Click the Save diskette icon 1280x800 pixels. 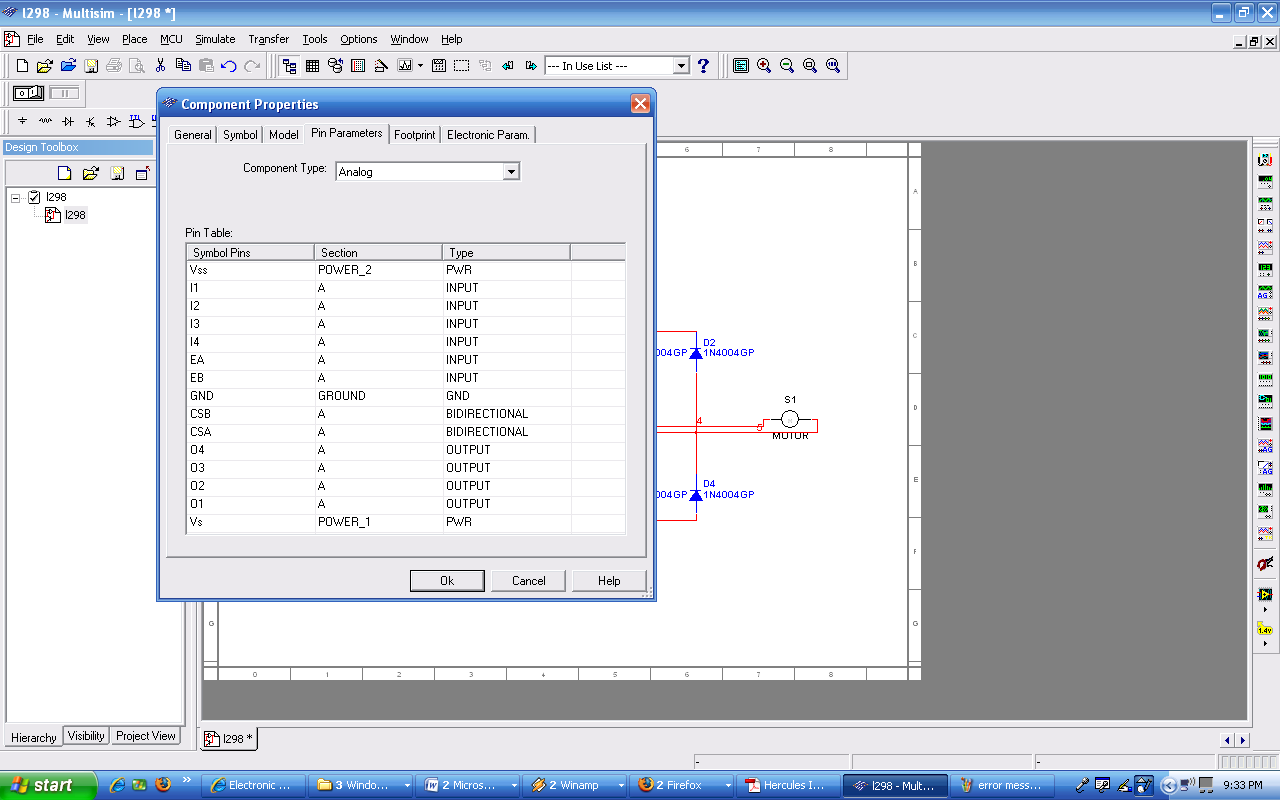click(91, 66)
